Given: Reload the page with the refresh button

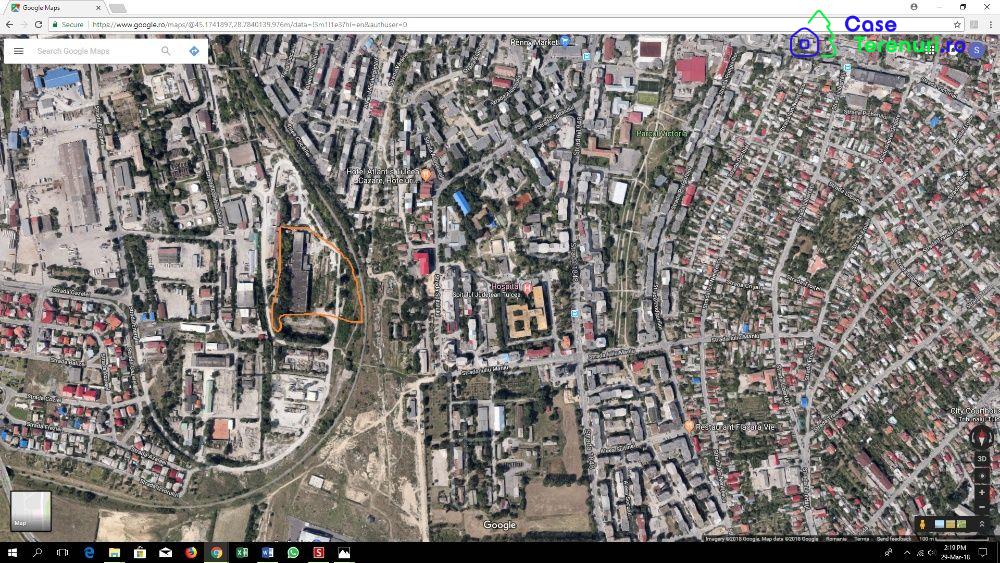Looking at the screenshot, I should tap(39, 24).
